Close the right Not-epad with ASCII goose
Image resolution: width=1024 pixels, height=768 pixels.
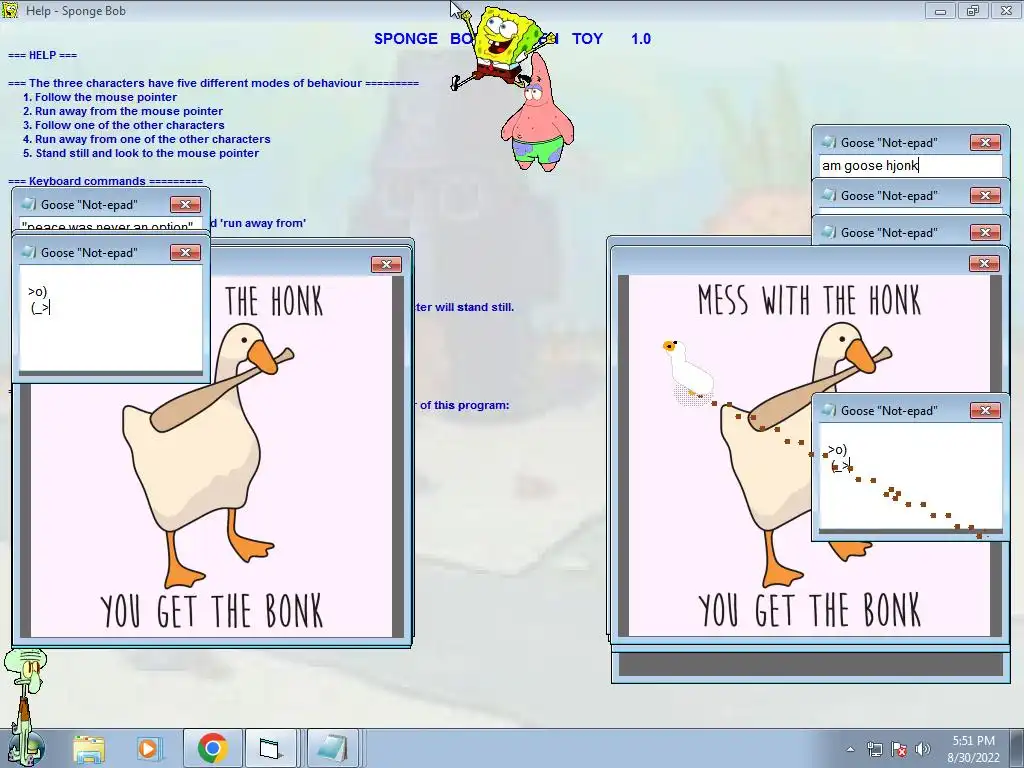coord(985,410)
